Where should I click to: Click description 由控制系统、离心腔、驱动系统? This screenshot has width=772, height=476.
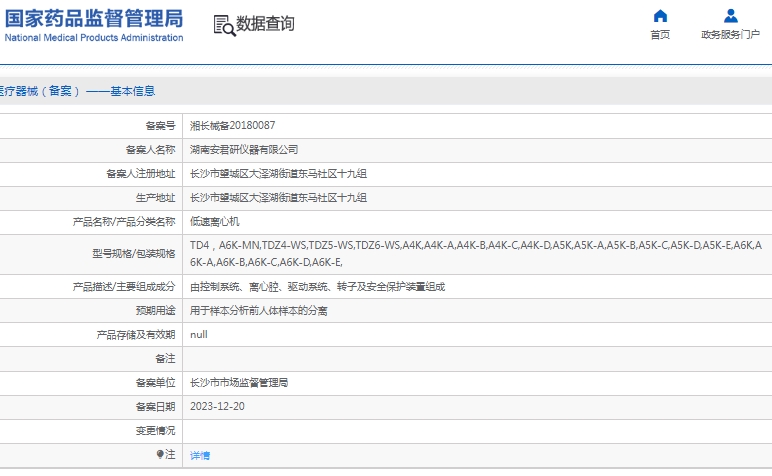pyautogui.click(x=318, y=286)
